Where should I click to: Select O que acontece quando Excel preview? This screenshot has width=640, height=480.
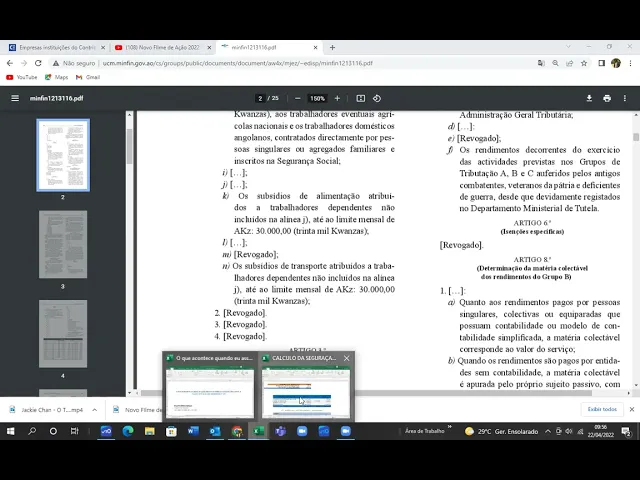[x=210, y=393]
